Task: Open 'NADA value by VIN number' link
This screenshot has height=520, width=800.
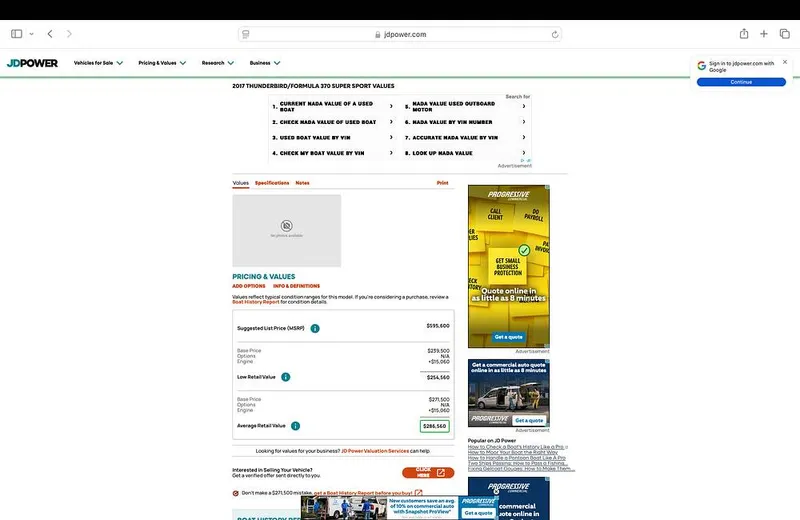Action: tap(465, 122)
